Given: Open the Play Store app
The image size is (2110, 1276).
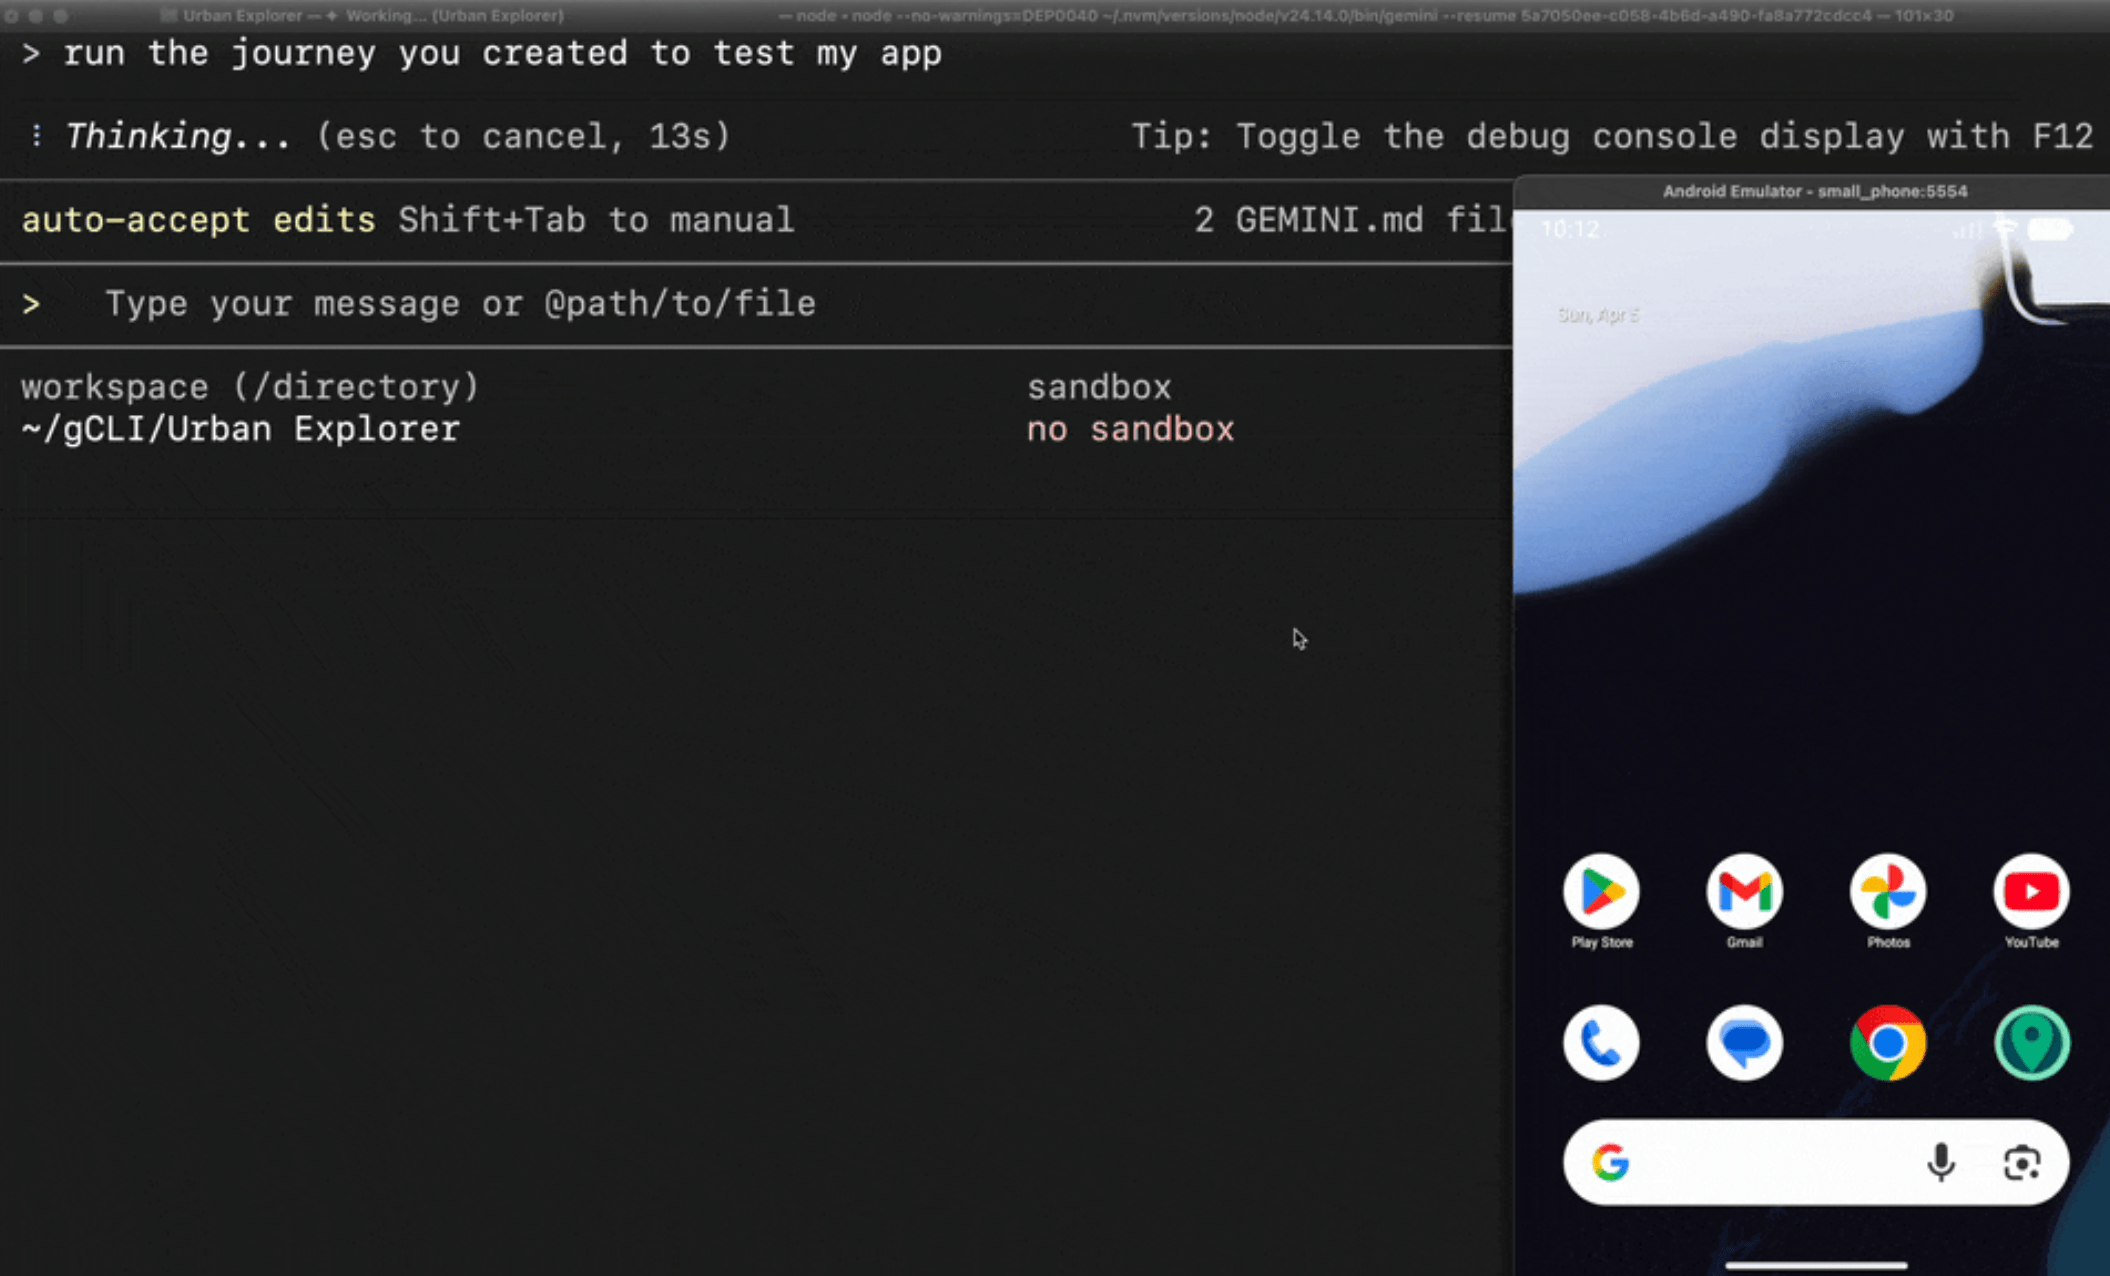Looking at the screenshot, I should tap(1601, 893).
